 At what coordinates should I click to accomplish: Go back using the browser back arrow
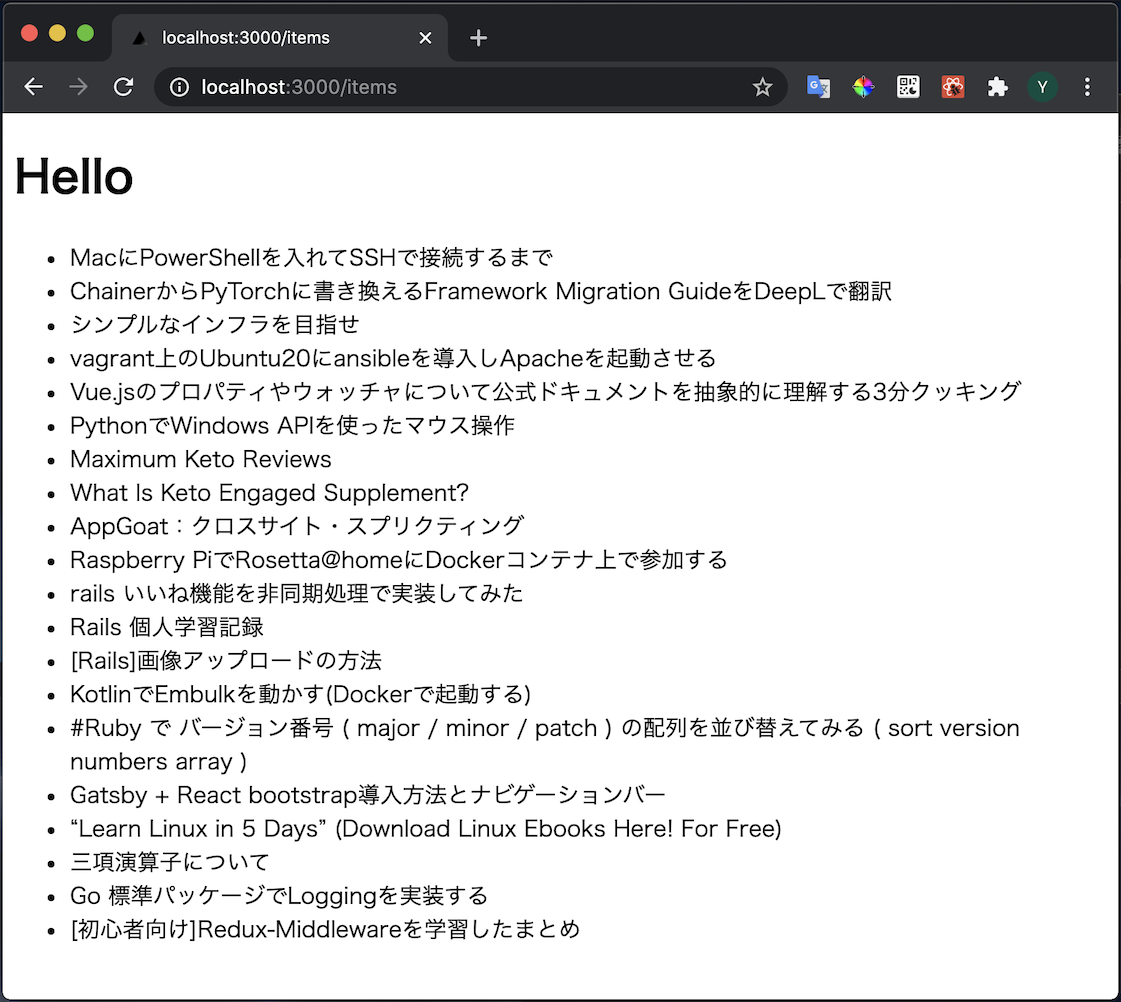pyautogui.click(x=34, y=87)
